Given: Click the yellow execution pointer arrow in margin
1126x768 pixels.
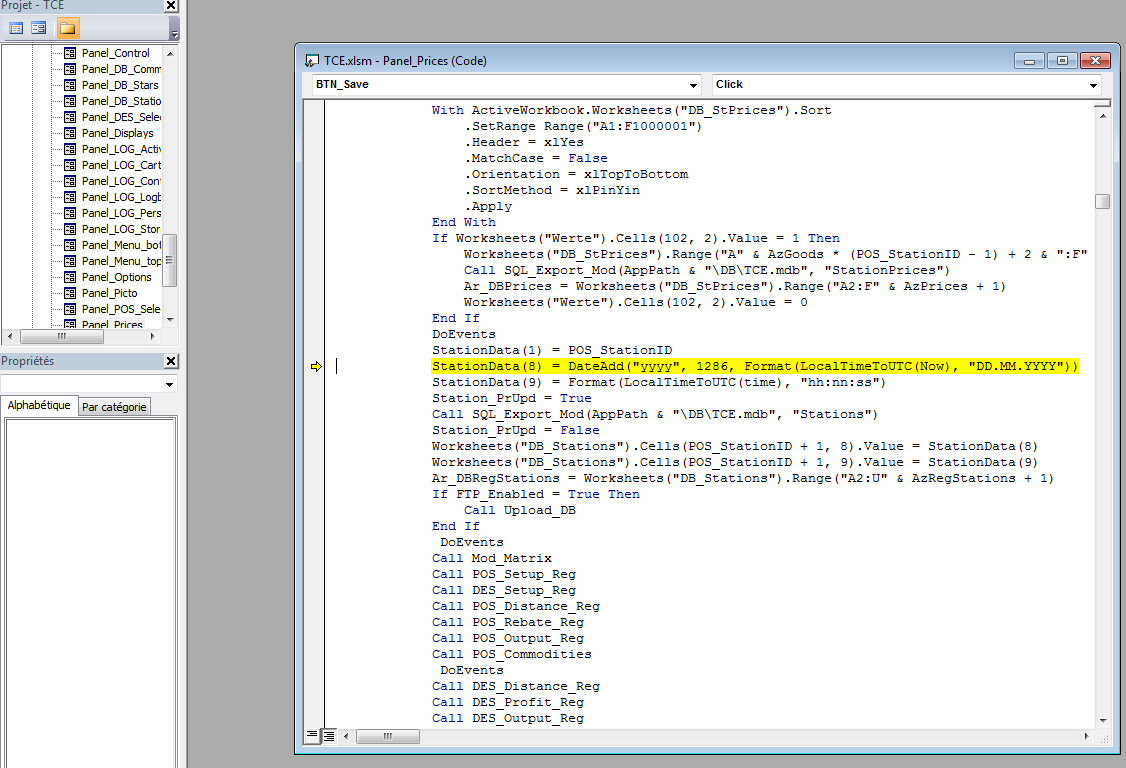Looking at the screenshot, I should click(x=317, y=366).
